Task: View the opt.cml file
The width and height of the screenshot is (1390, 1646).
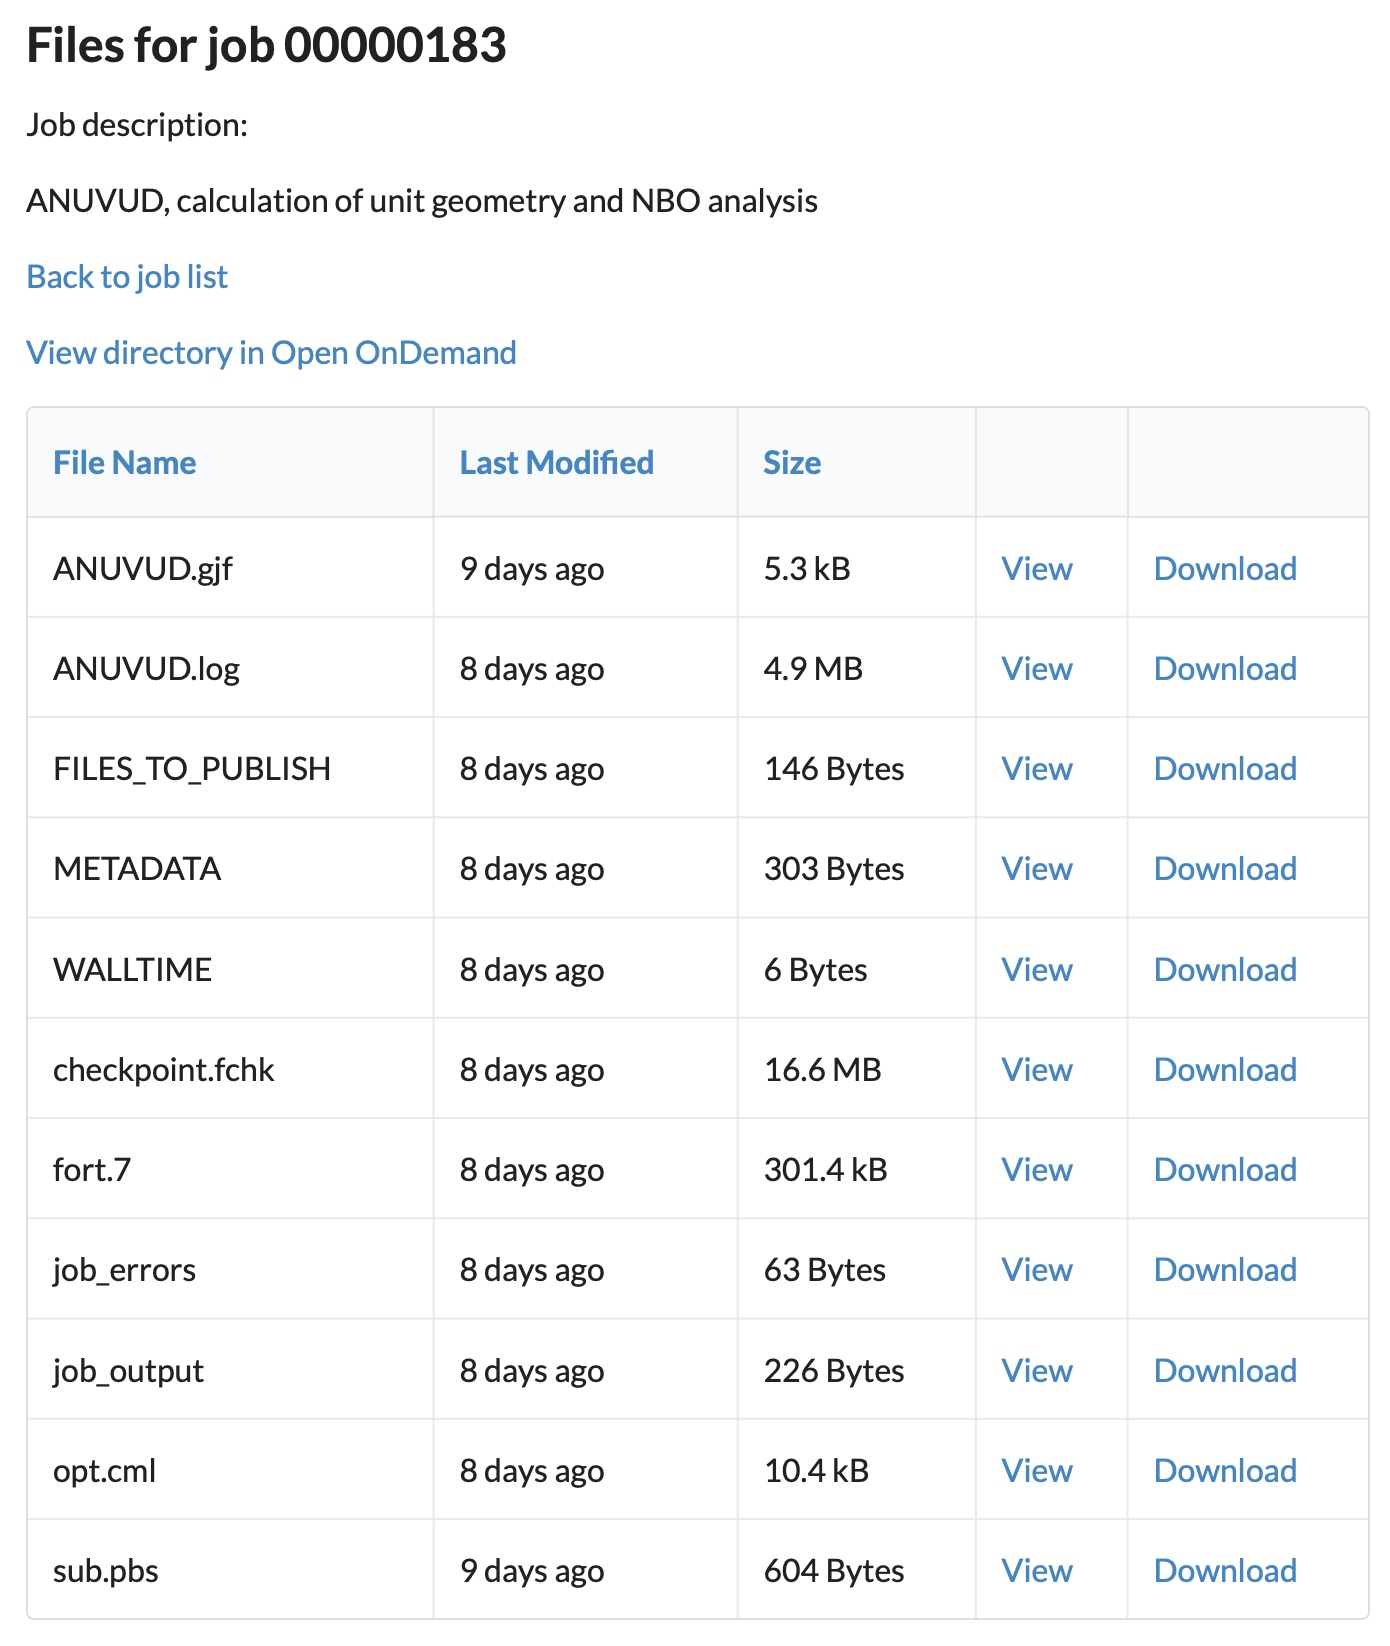Action: click(x=1036, y=1471)
